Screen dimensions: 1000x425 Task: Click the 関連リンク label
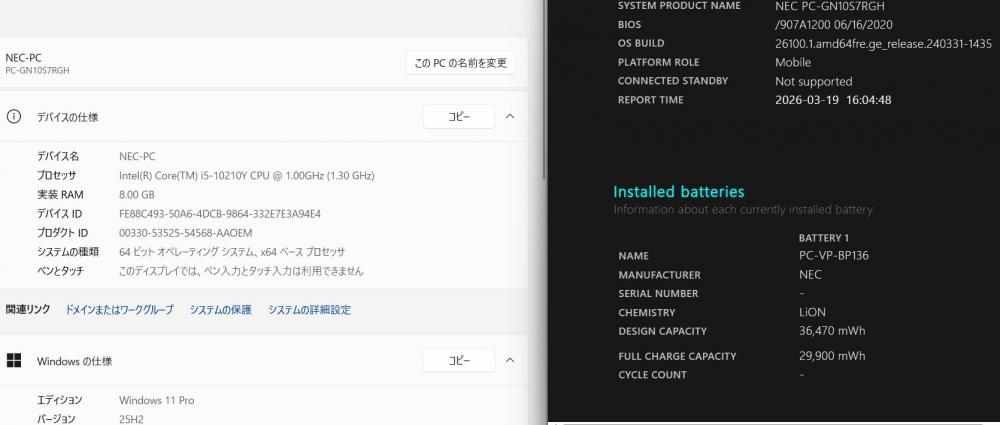[x=27, y=309]
